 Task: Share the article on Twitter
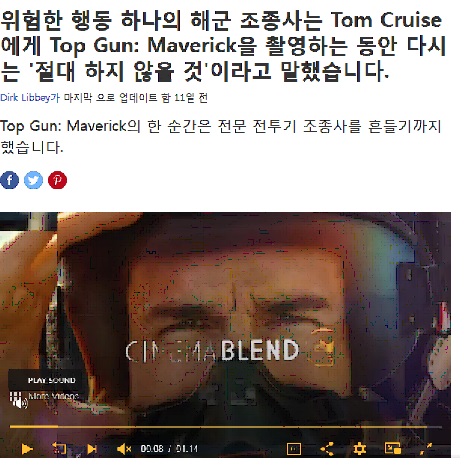tap(33, 180)
